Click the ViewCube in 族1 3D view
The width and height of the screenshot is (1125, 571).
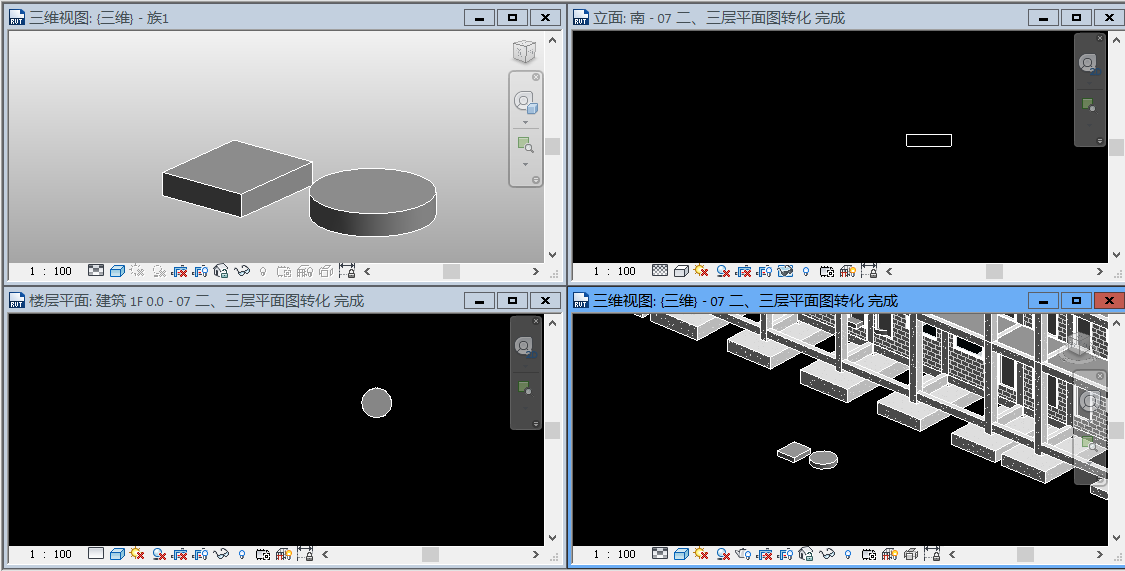point(524,51)
